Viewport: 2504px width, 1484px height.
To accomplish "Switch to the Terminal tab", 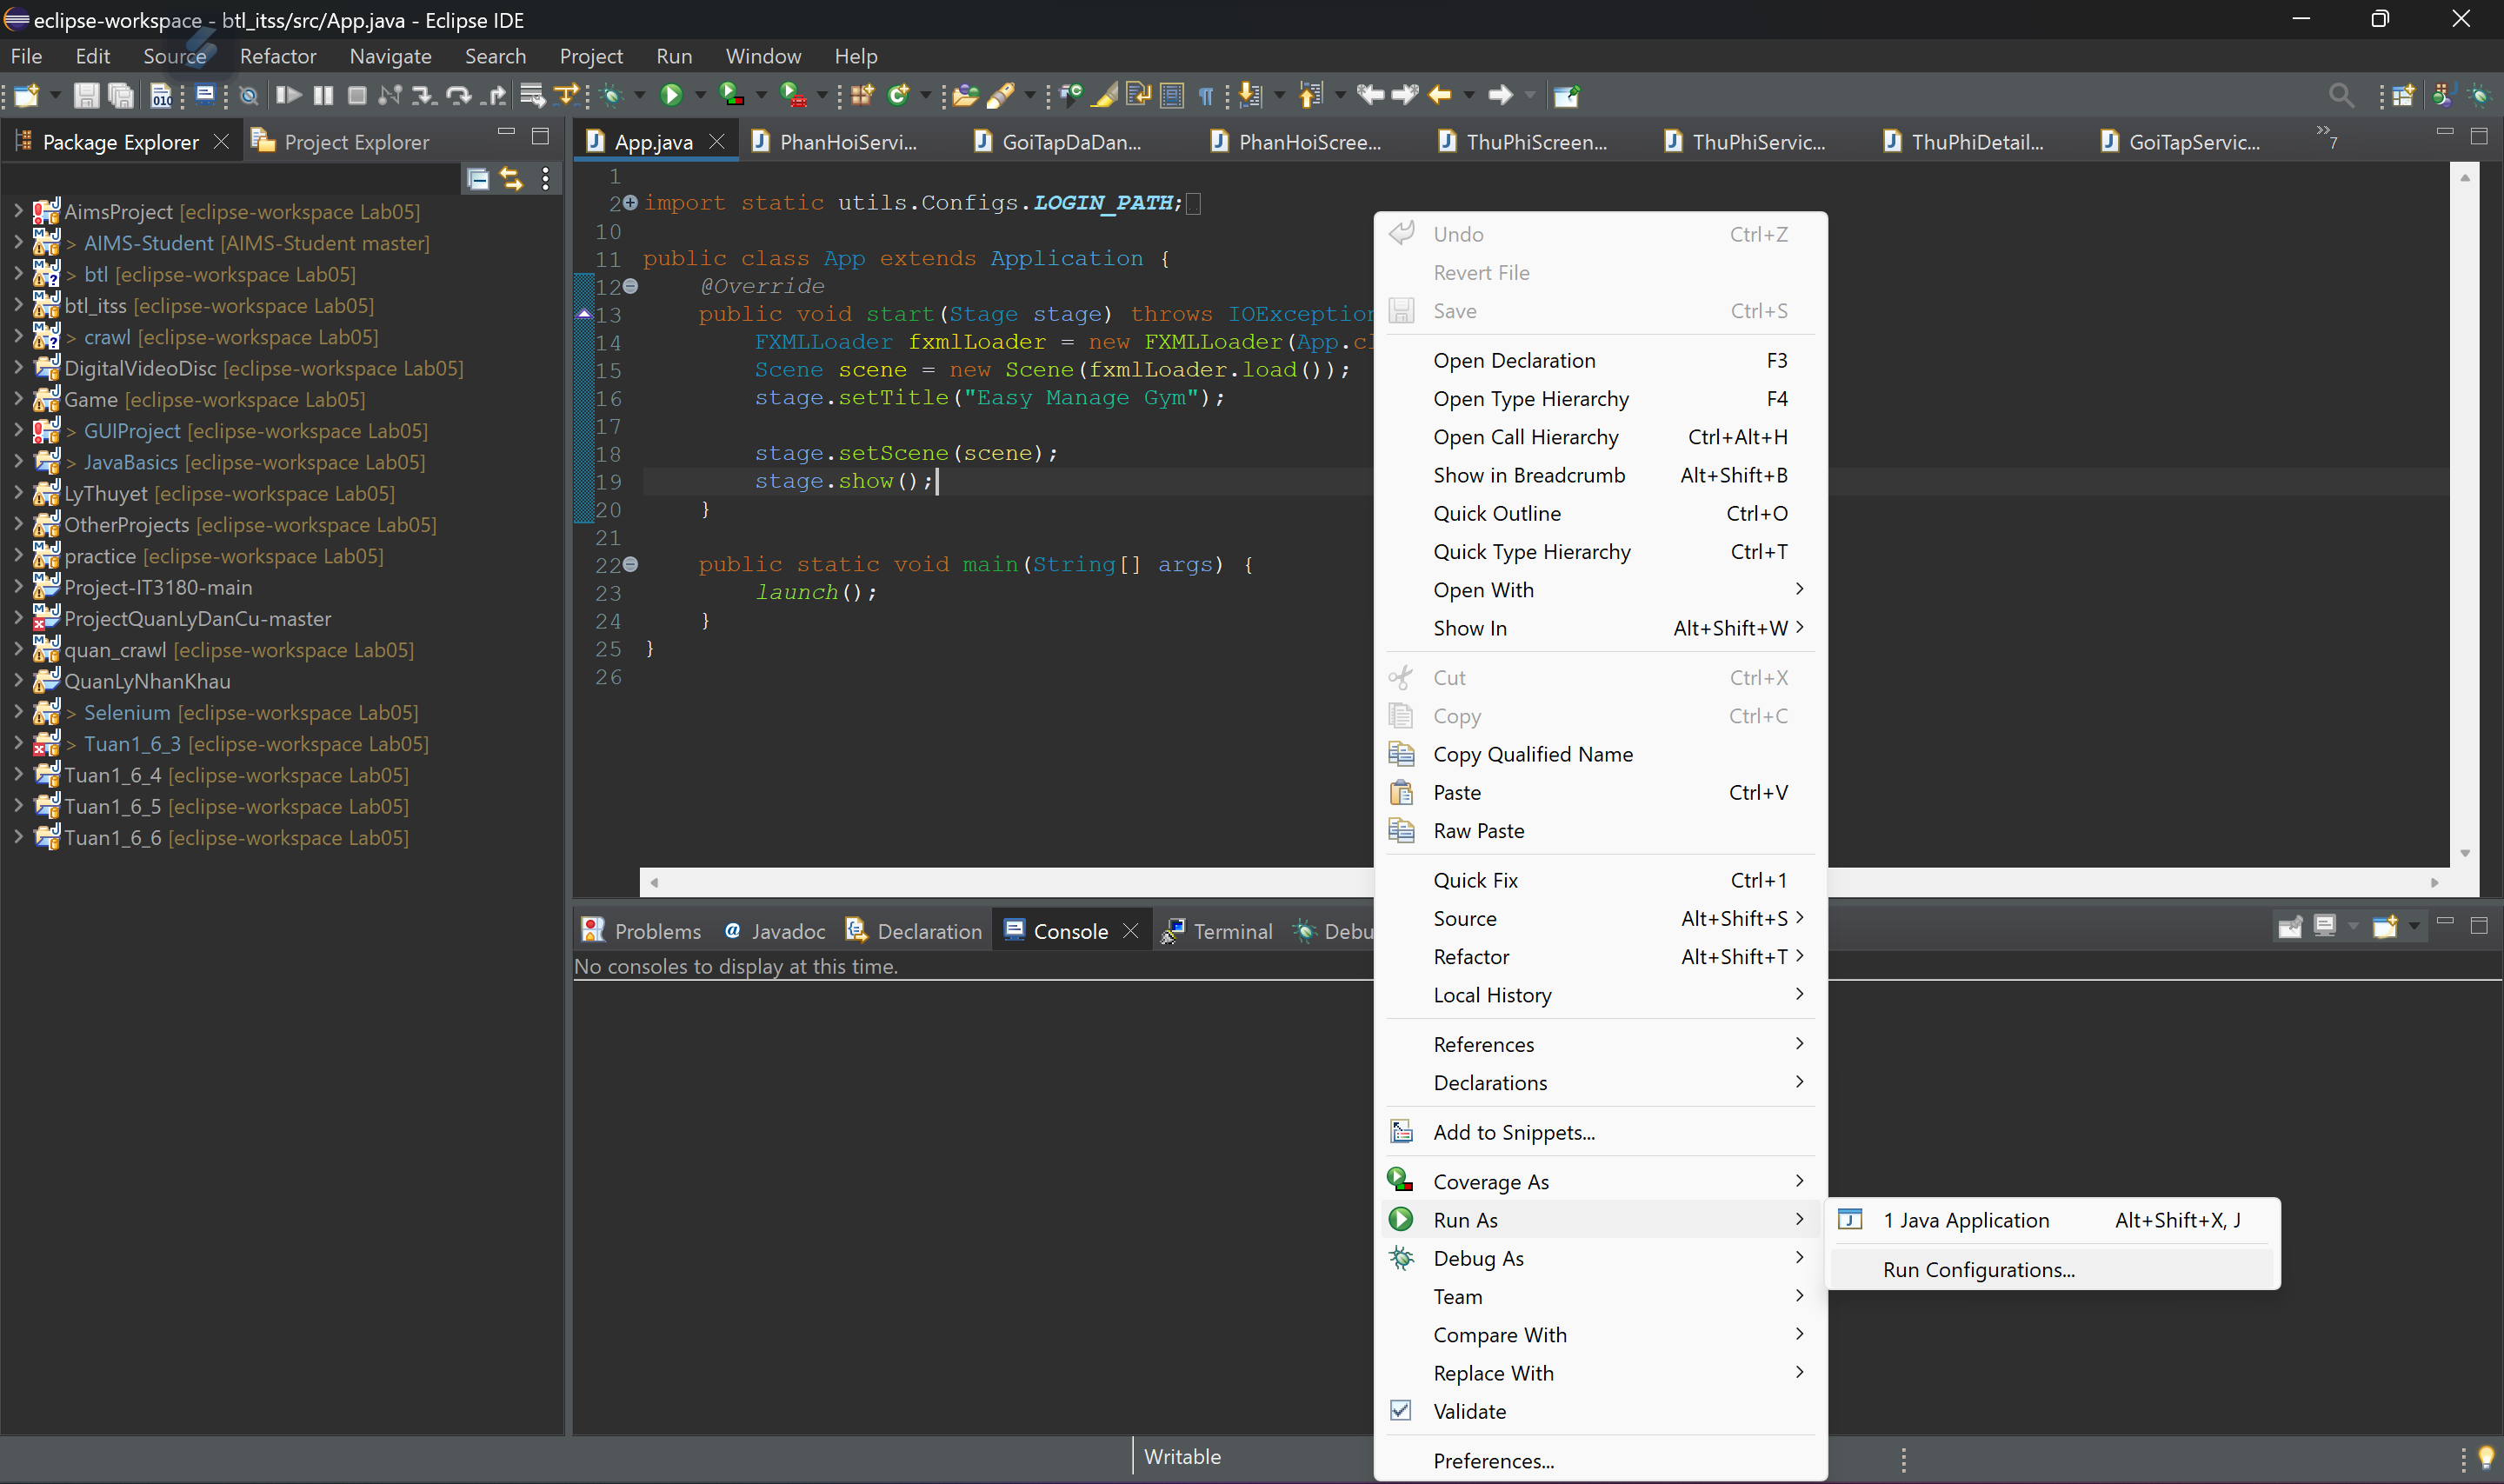I will (1232, 930).
